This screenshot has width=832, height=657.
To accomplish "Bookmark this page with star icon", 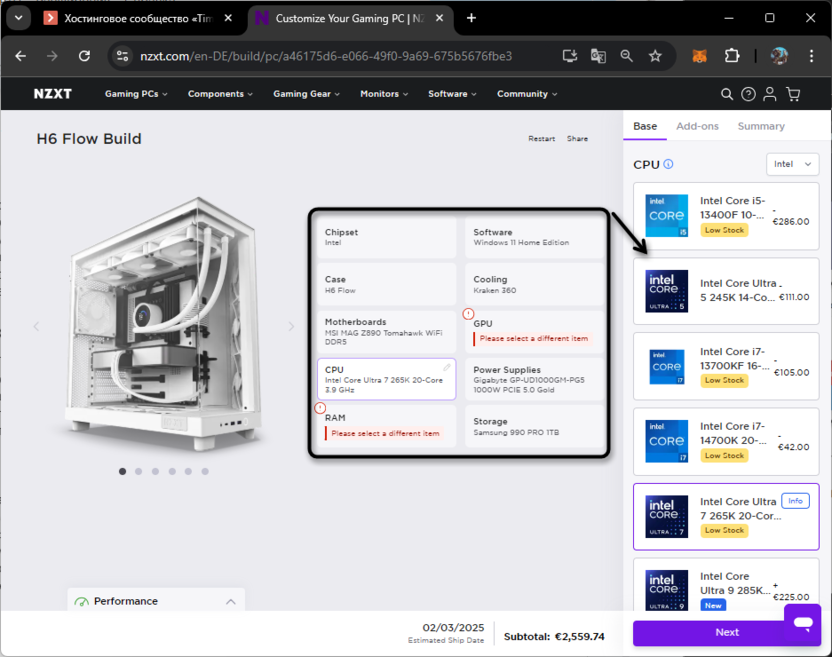I will (x=655, y=56).
